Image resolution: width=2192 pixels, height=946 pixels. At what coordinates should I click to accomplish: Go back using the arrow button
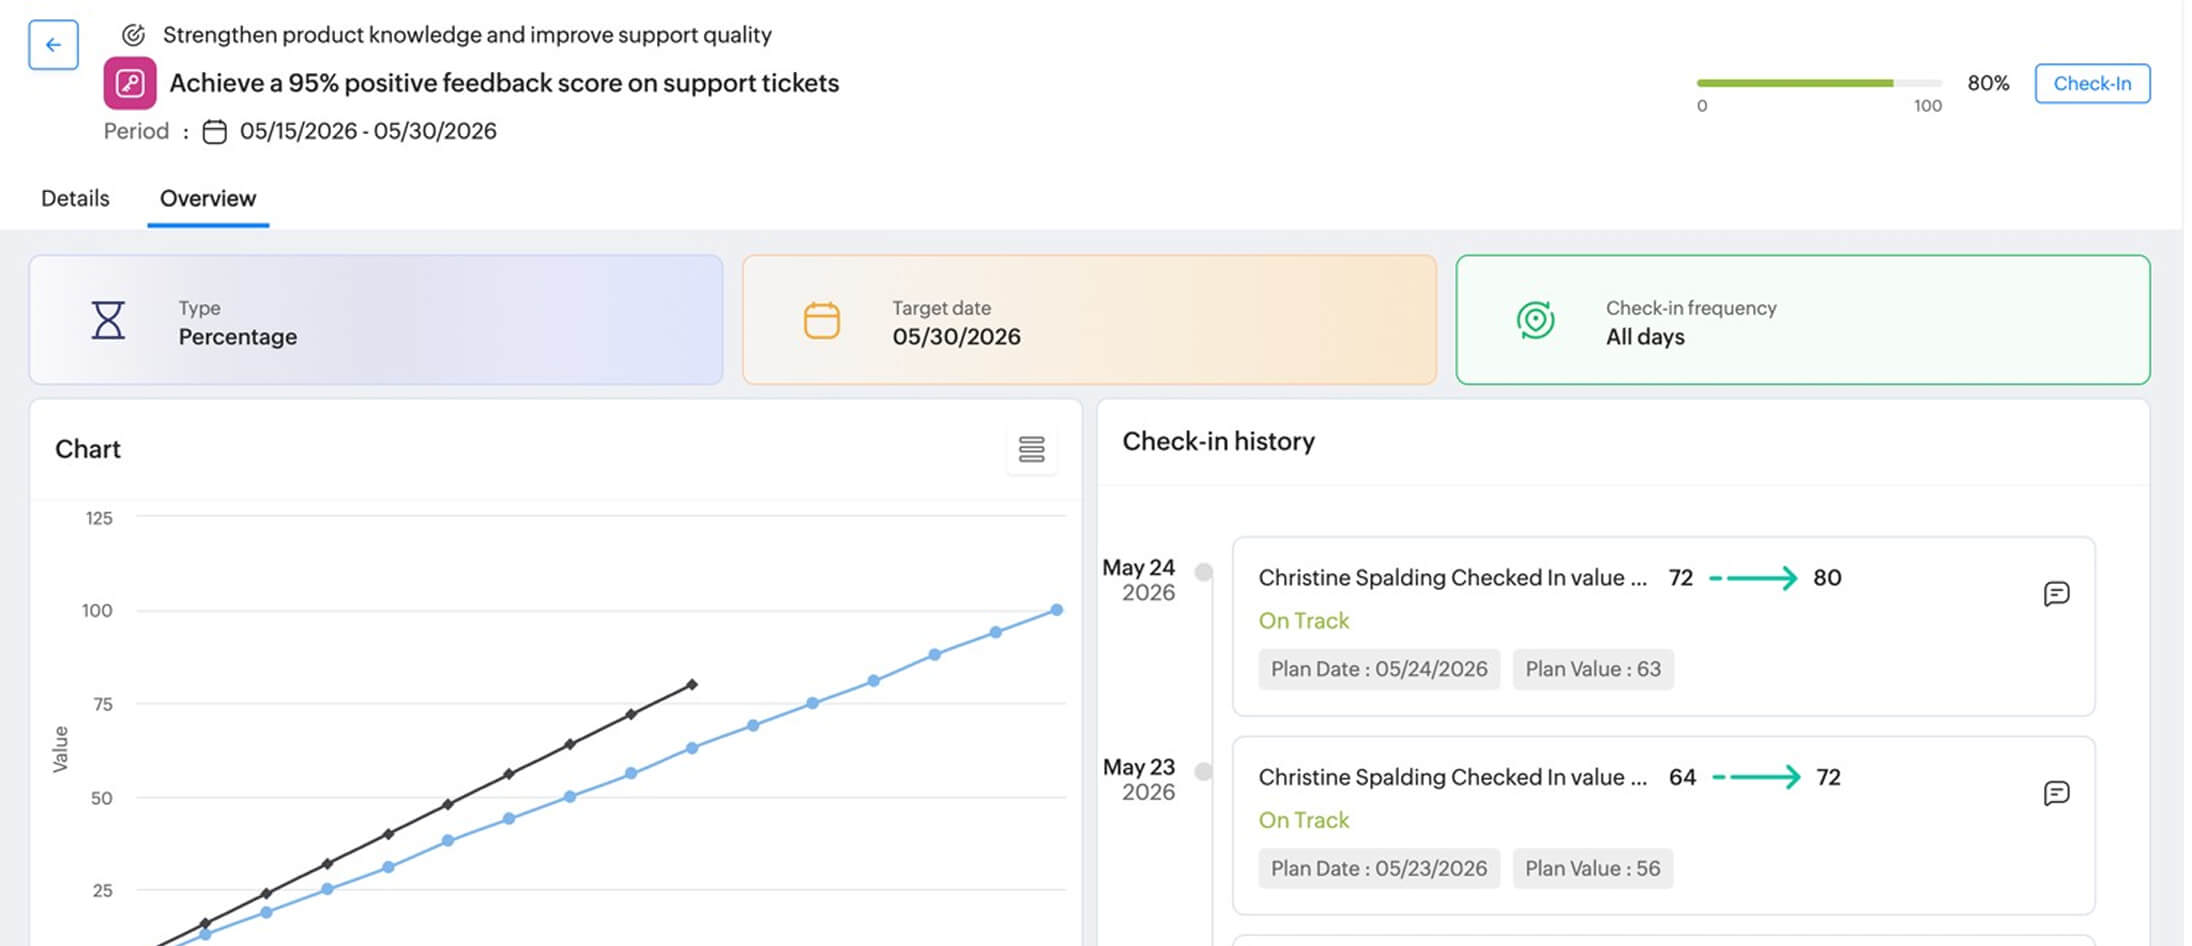click(53, 45)
